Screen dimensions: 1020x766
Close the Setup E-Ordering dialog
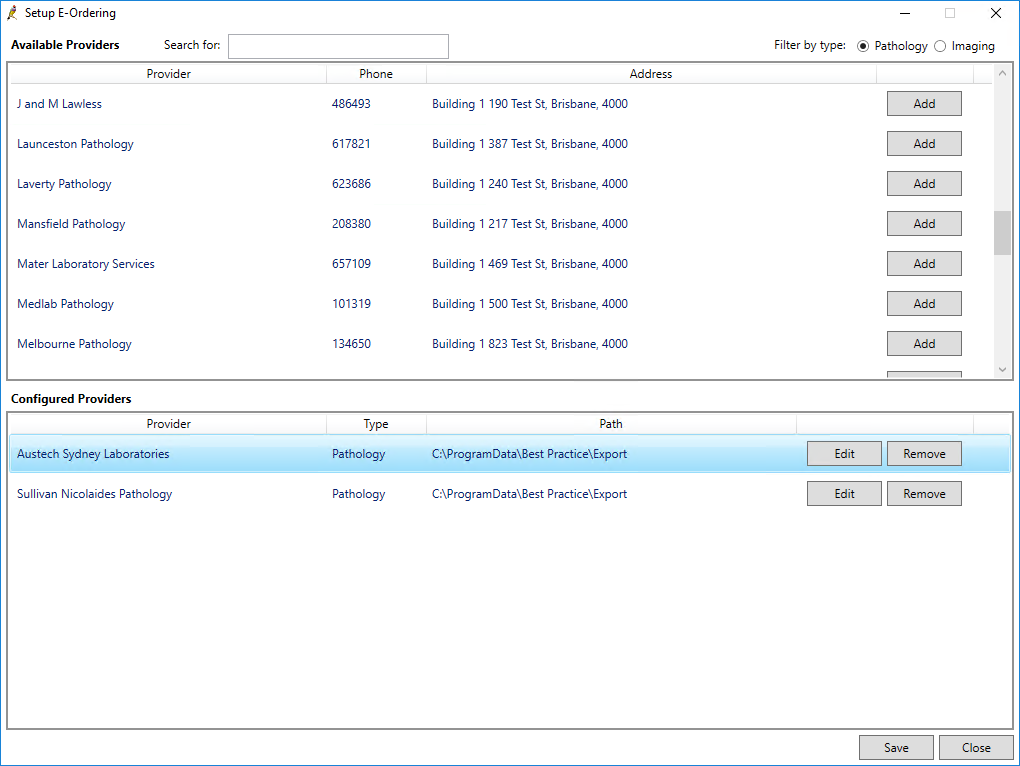pyautogui.click(x=976, y=748)
